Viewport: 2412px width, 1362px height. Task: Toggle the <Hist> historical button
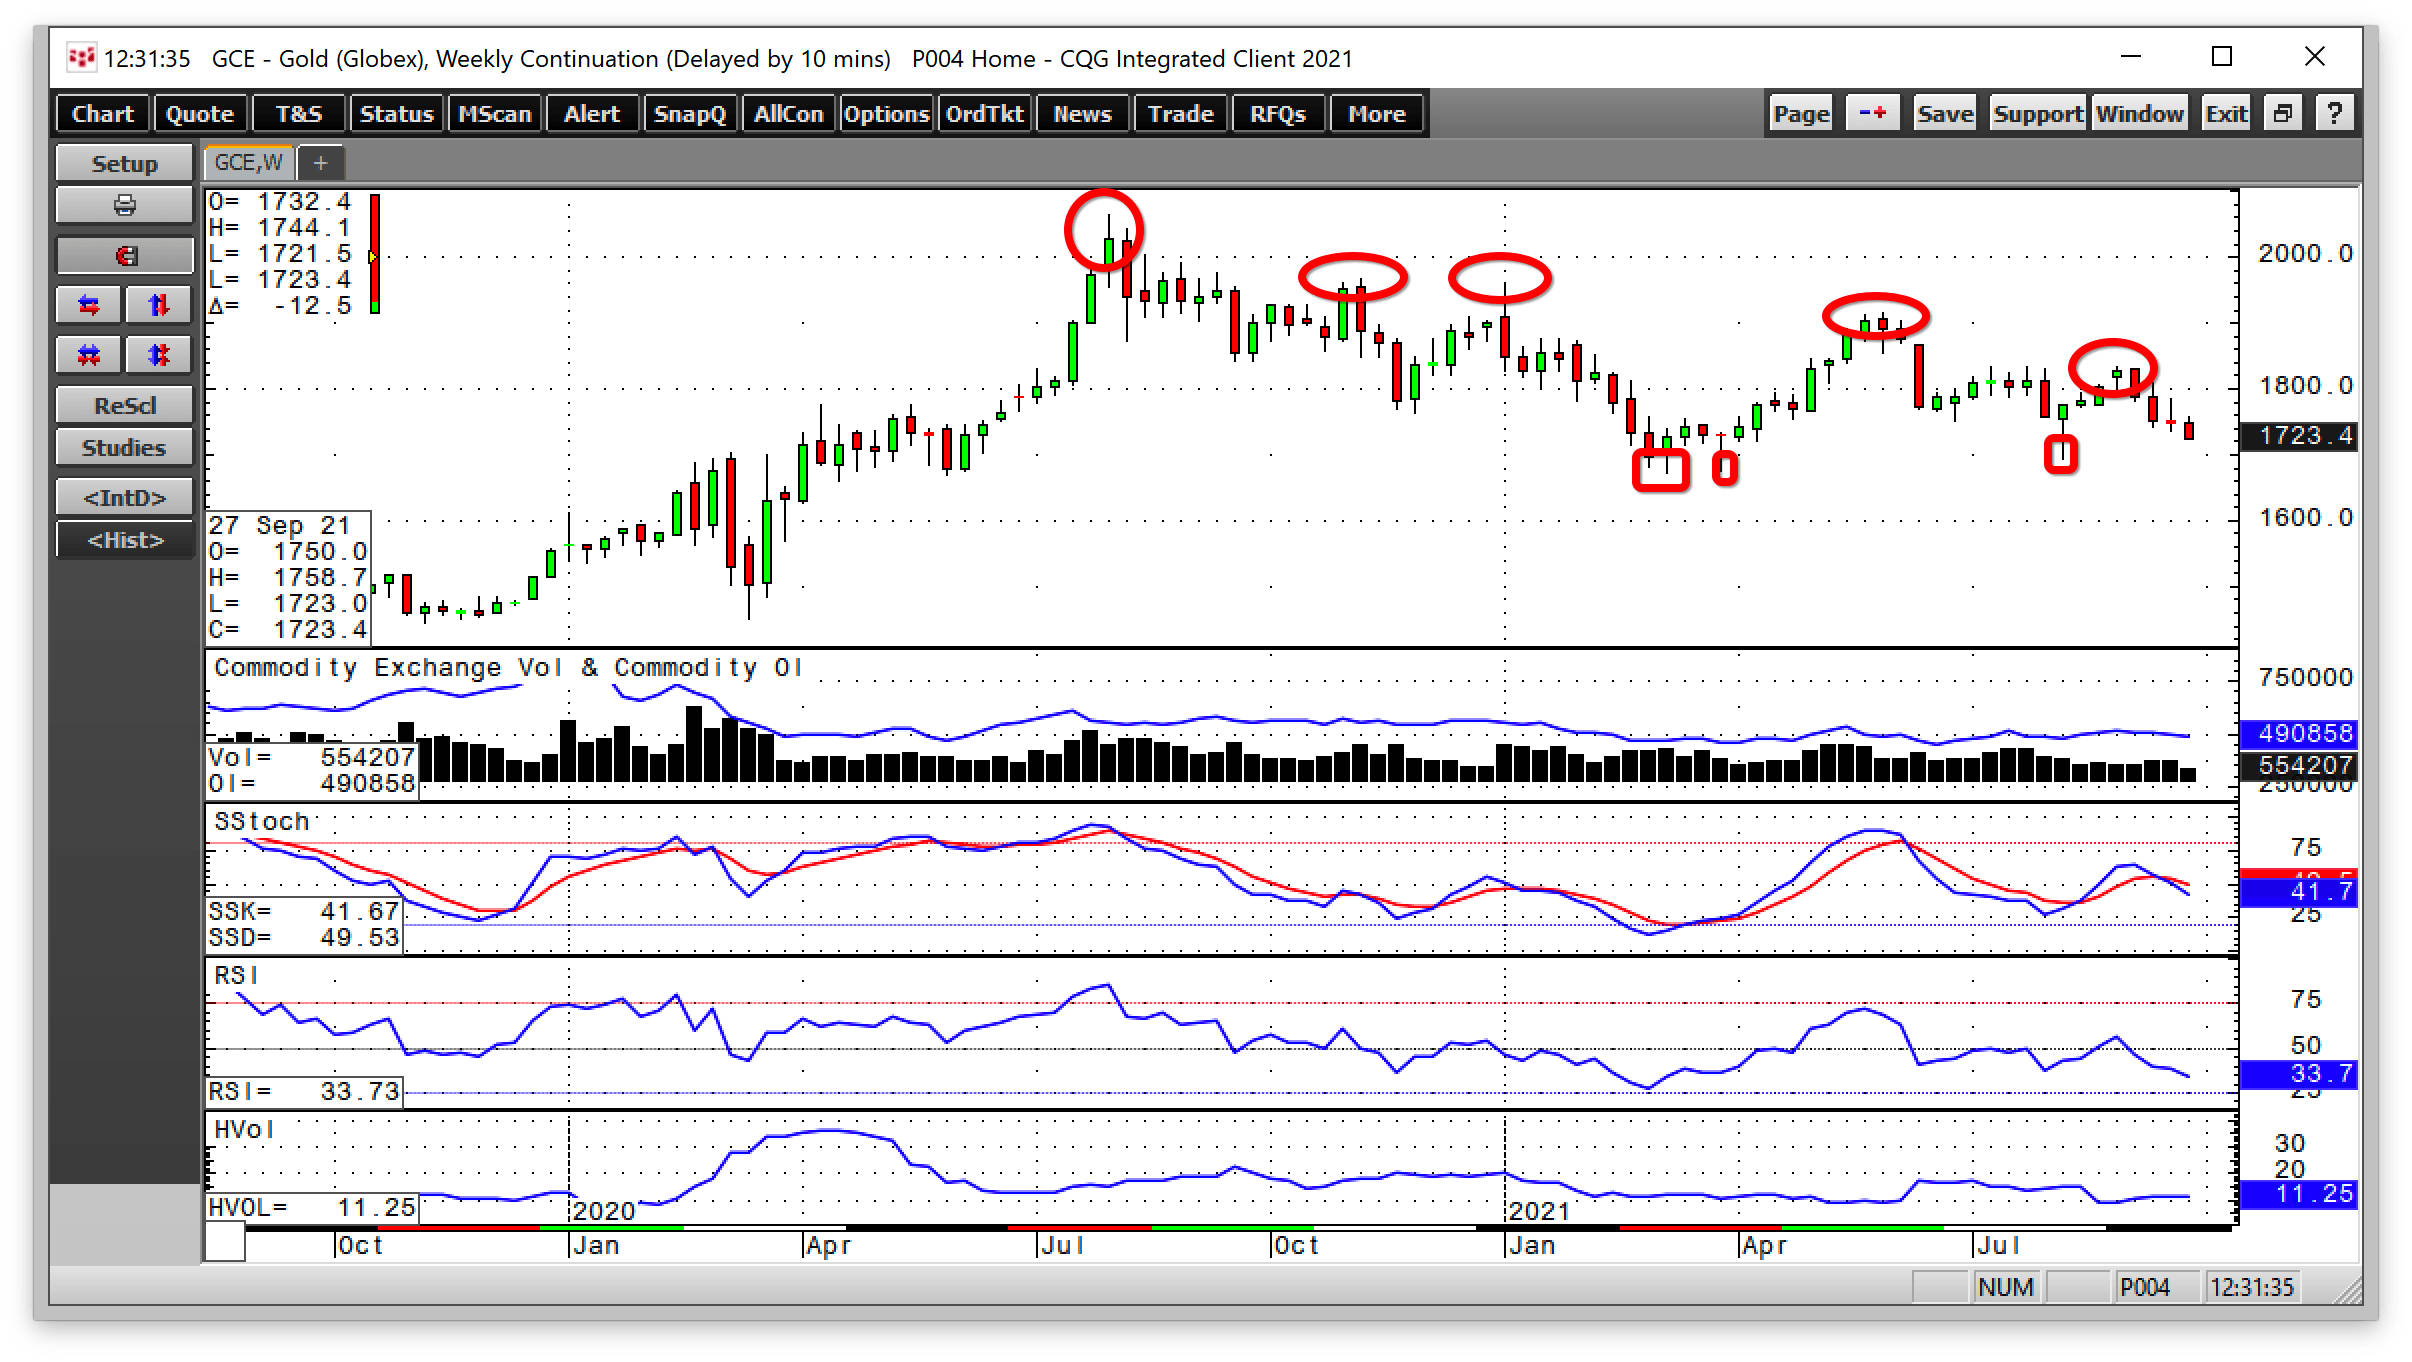(x=124, y=540)
